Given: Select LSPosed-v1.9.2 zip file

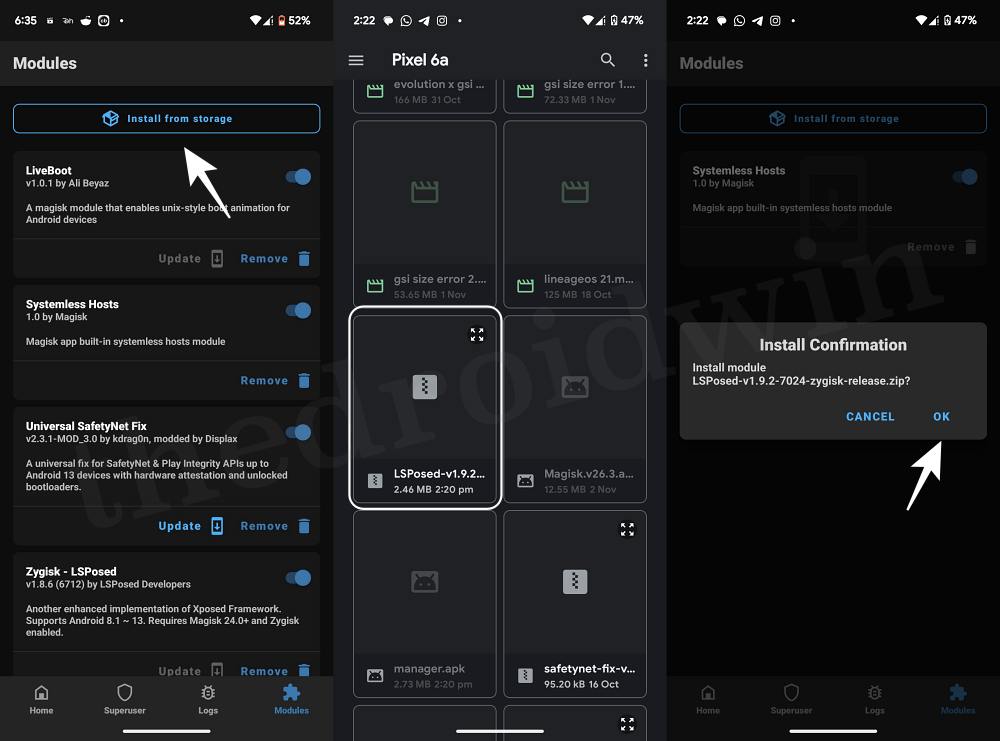Looking at the screenshot, I should [x=425, y=407].
